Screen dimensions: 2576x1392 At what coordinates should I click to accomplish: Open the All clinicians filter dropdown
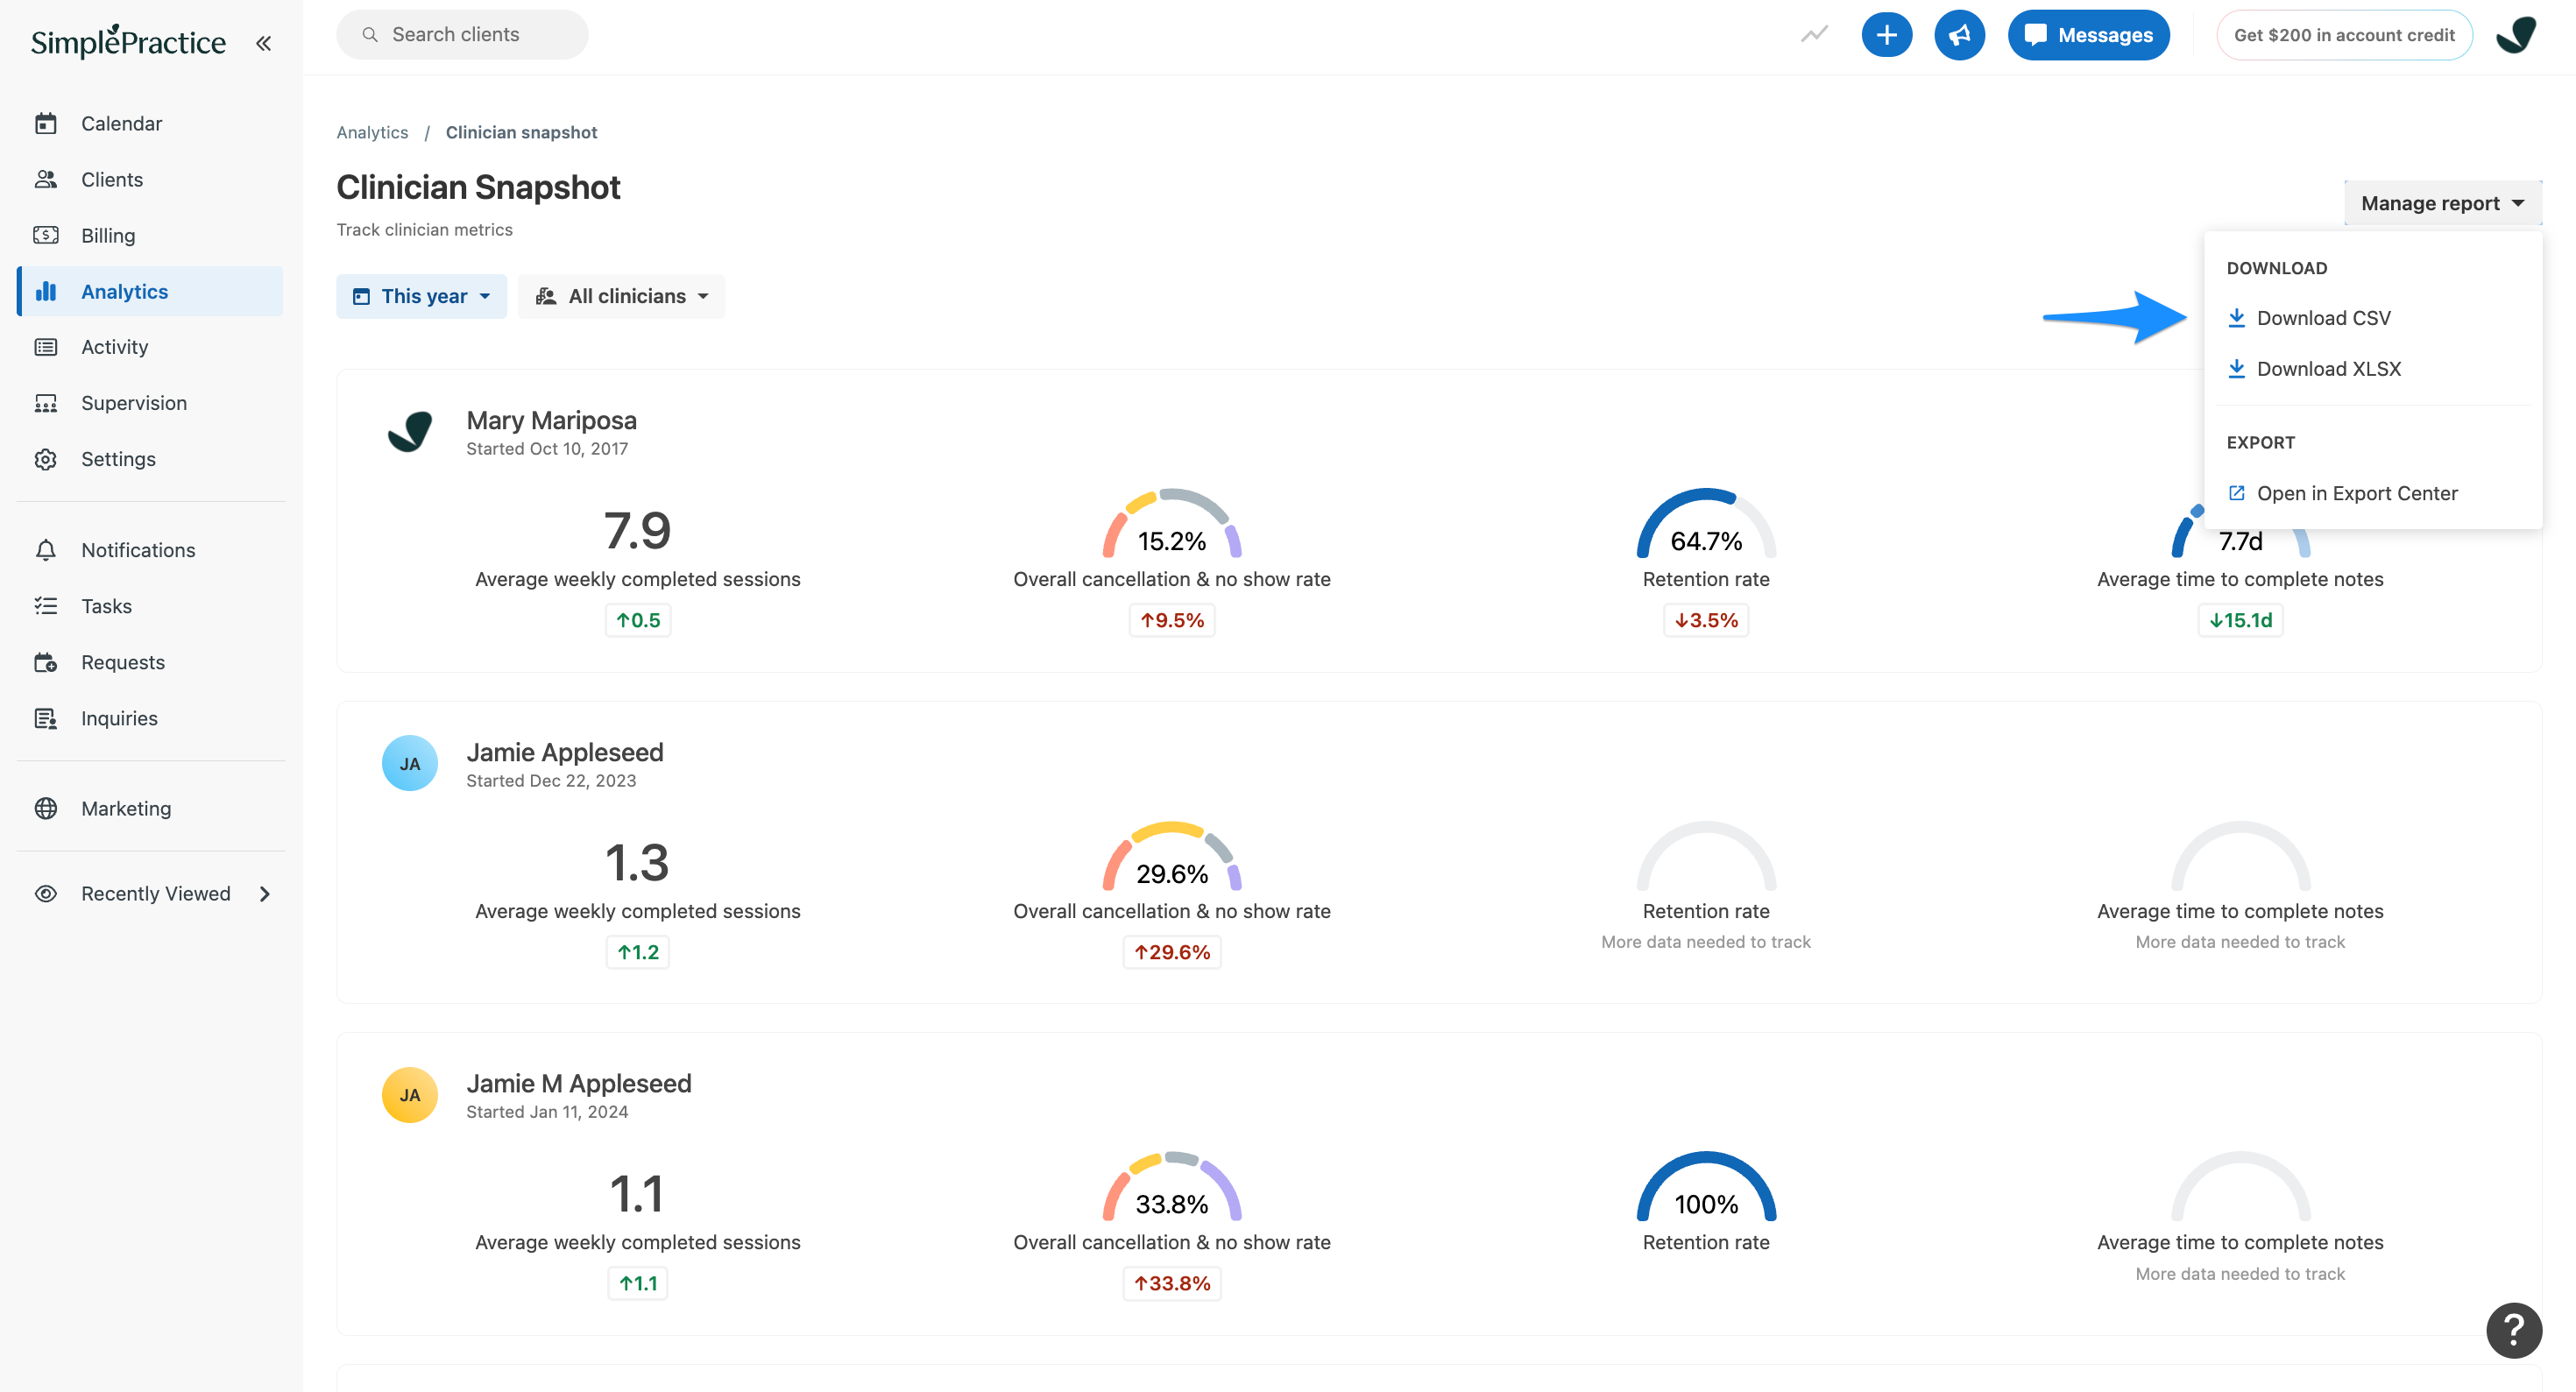(621, 296)
